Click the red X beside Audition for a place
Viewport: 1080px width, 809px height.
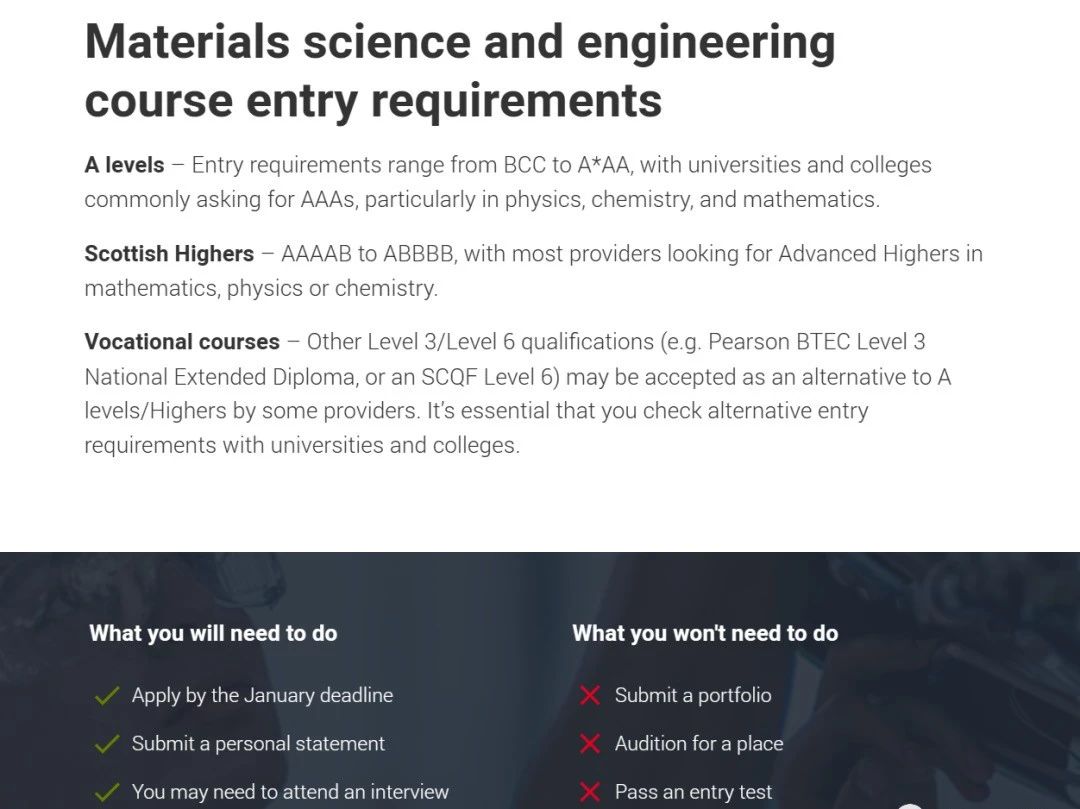click(590, 744)
